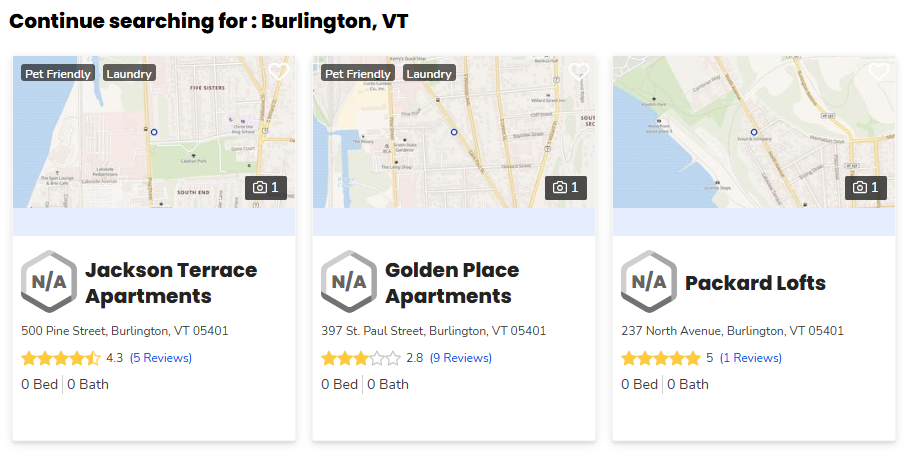The height and width of the screenshot is (454, 905).
Task: Click the map marker on Packard Lofts map
Action: [x=754, y=132]
